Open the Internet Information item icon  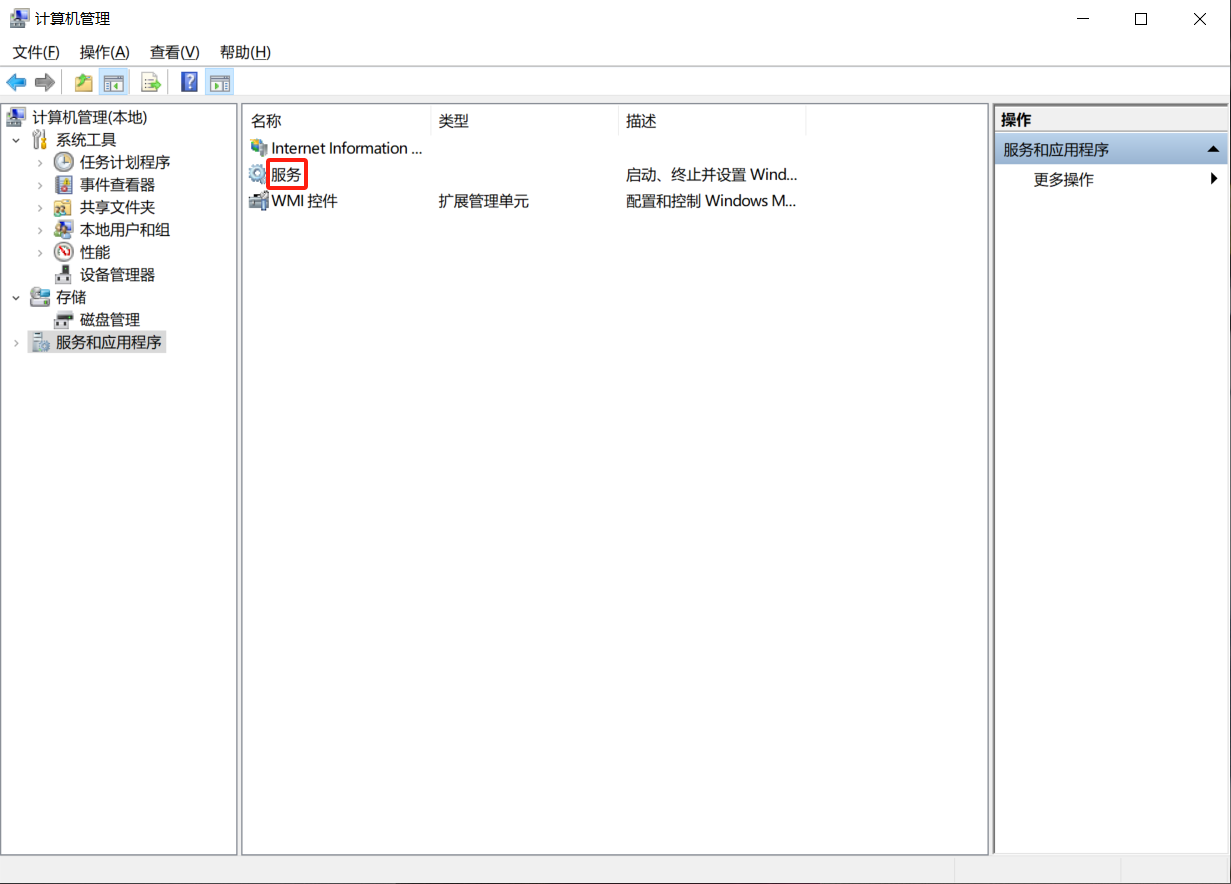tap(258, 147)
